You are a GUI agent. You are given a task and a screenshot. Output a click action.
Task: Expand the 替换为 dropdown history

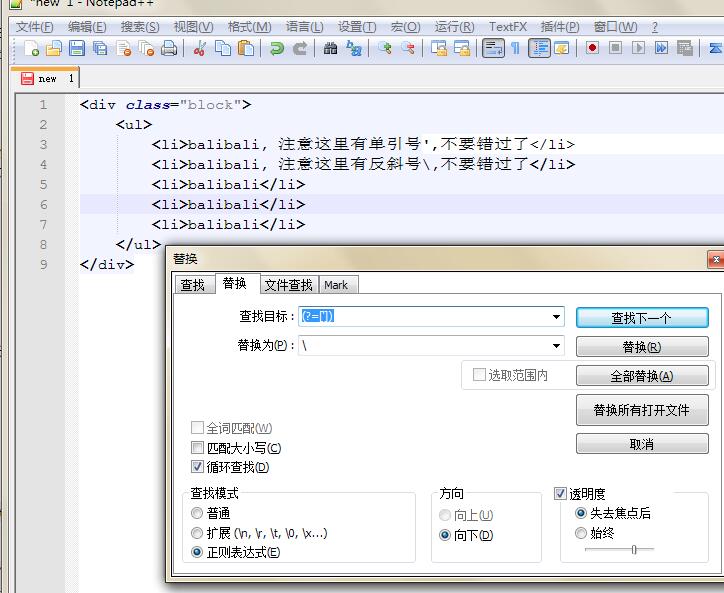click(557, 345)
